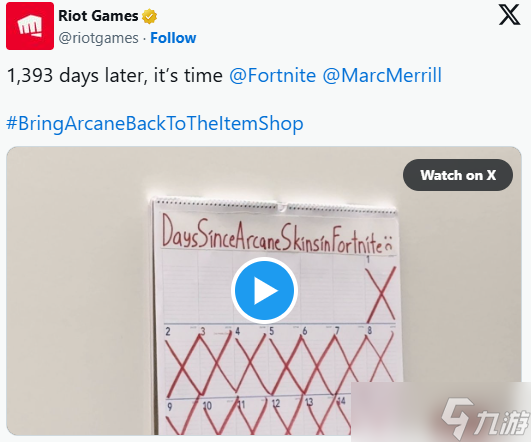Click the Watch on X button
This screenshot has height=442, width=531.
point(458,175)
